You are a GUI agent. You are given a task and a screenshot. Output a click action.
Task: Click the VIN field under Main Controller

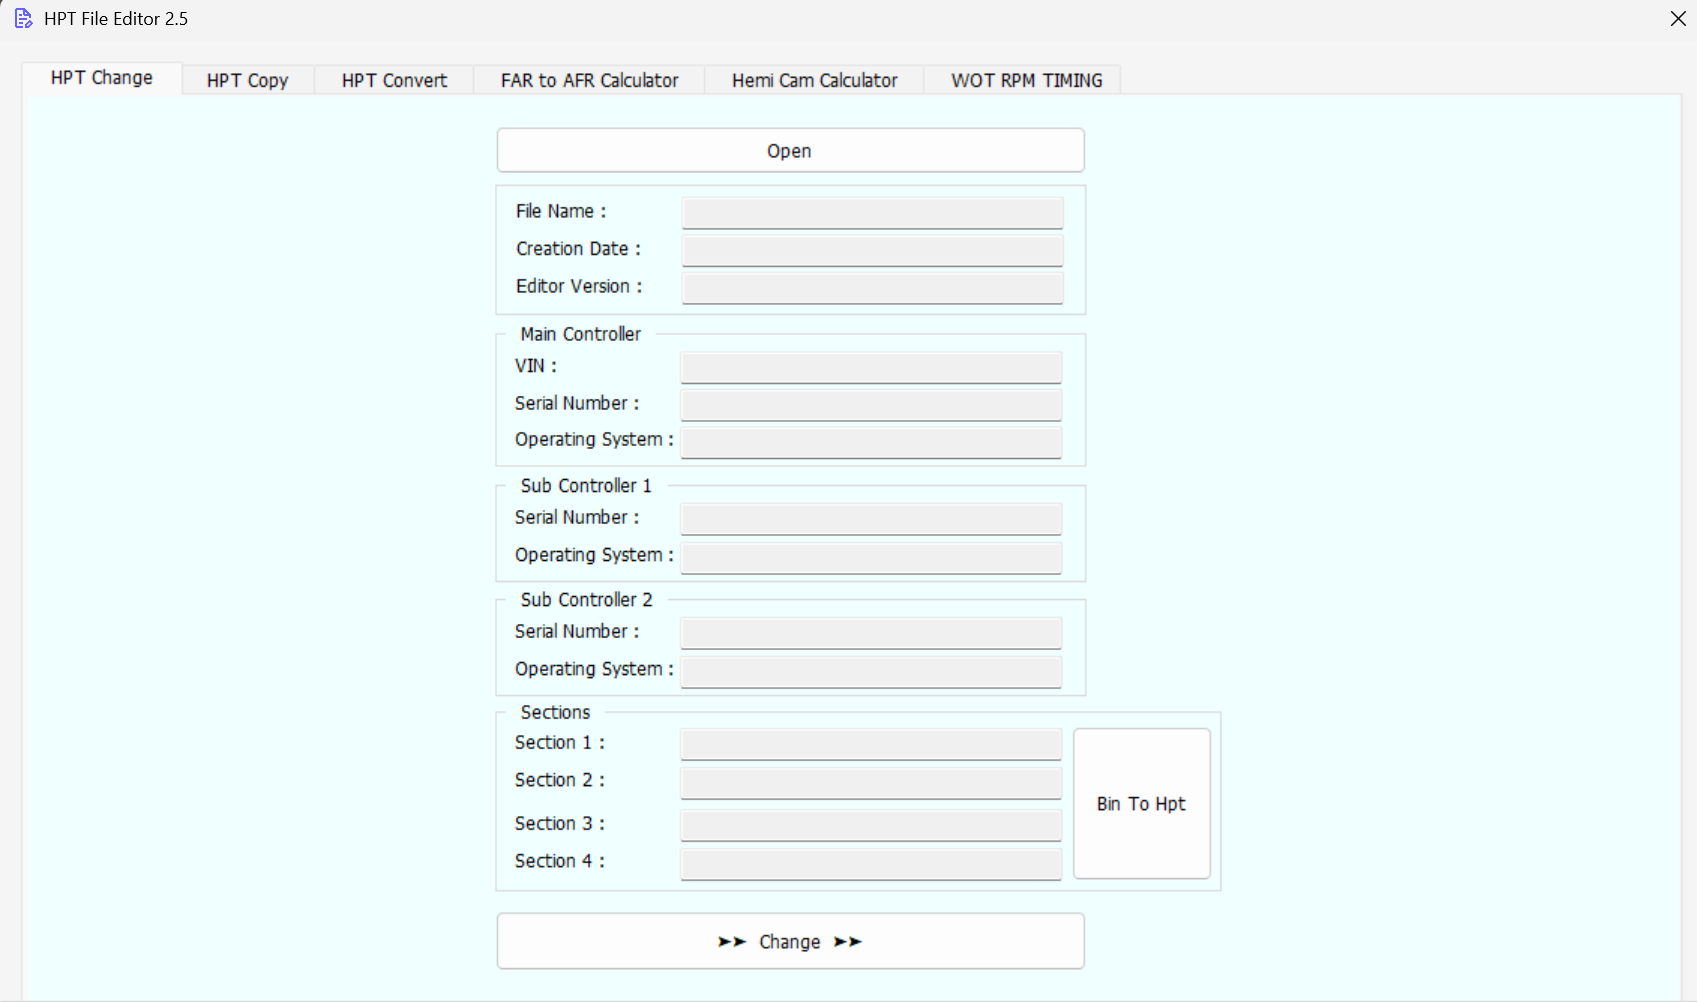870,366
